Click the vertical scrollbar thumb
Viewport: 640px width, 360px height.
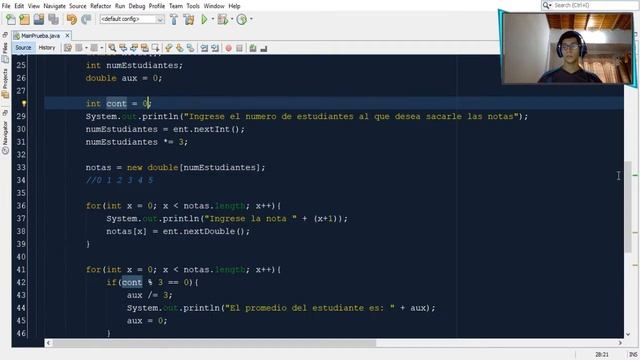pyautogui.click(x=628, y=206)
